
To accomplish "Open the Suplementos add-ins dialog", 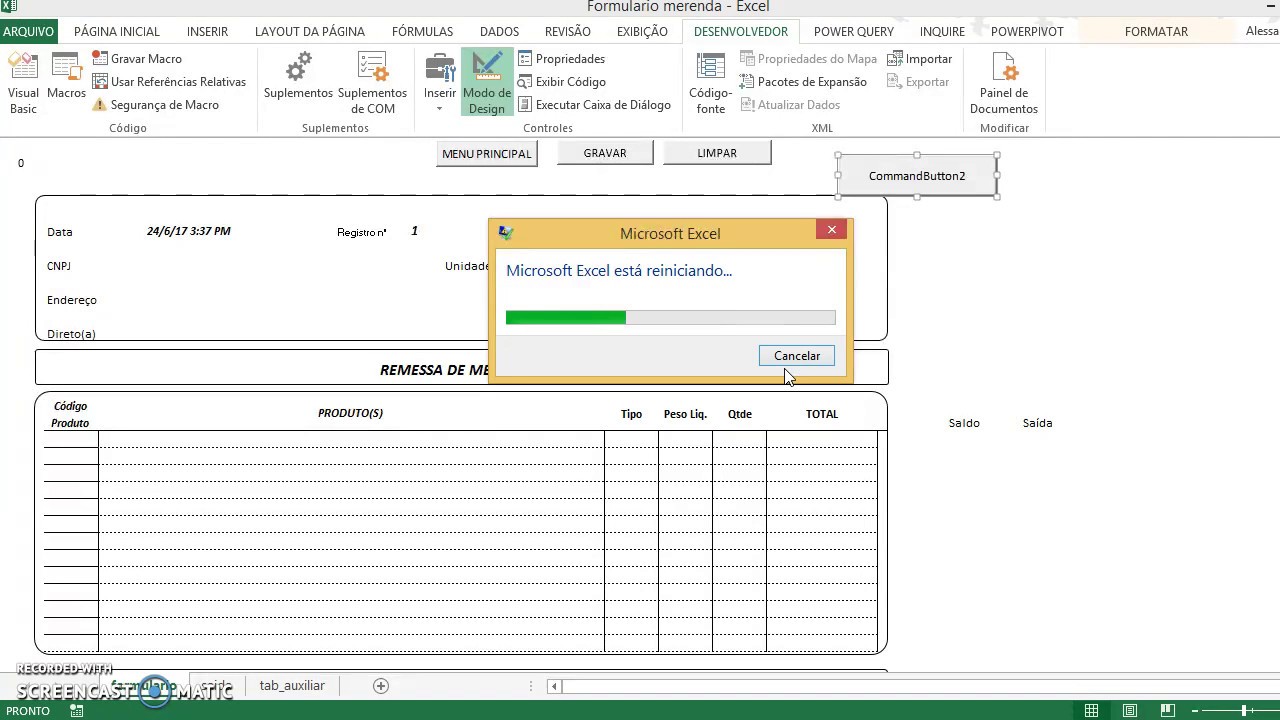I will [298, 77].
